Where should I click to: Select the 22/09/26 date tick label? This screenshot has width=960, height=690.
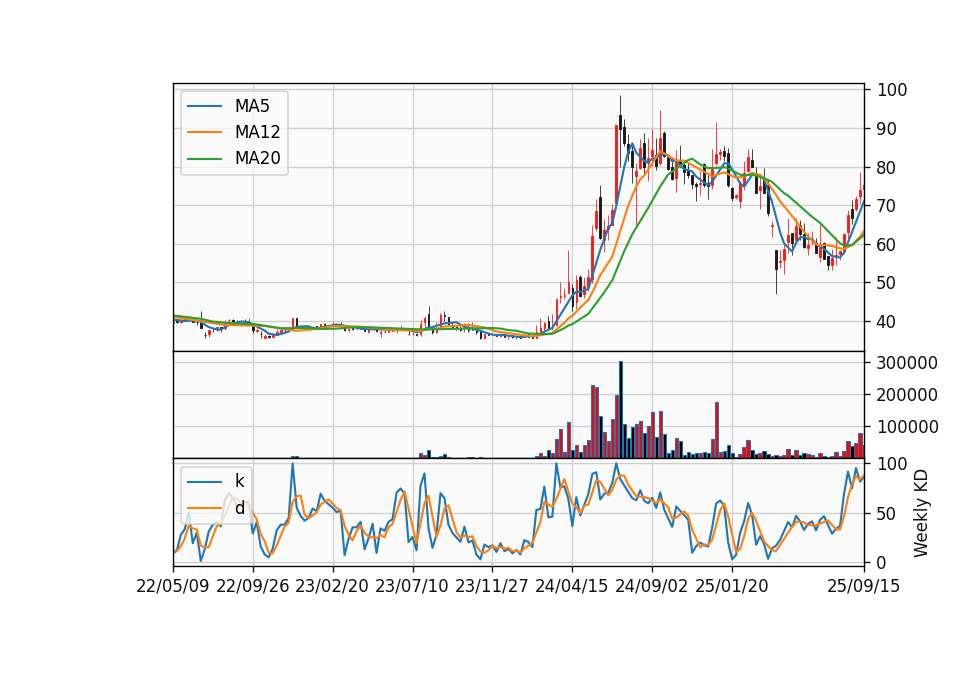tap(253, 586)
